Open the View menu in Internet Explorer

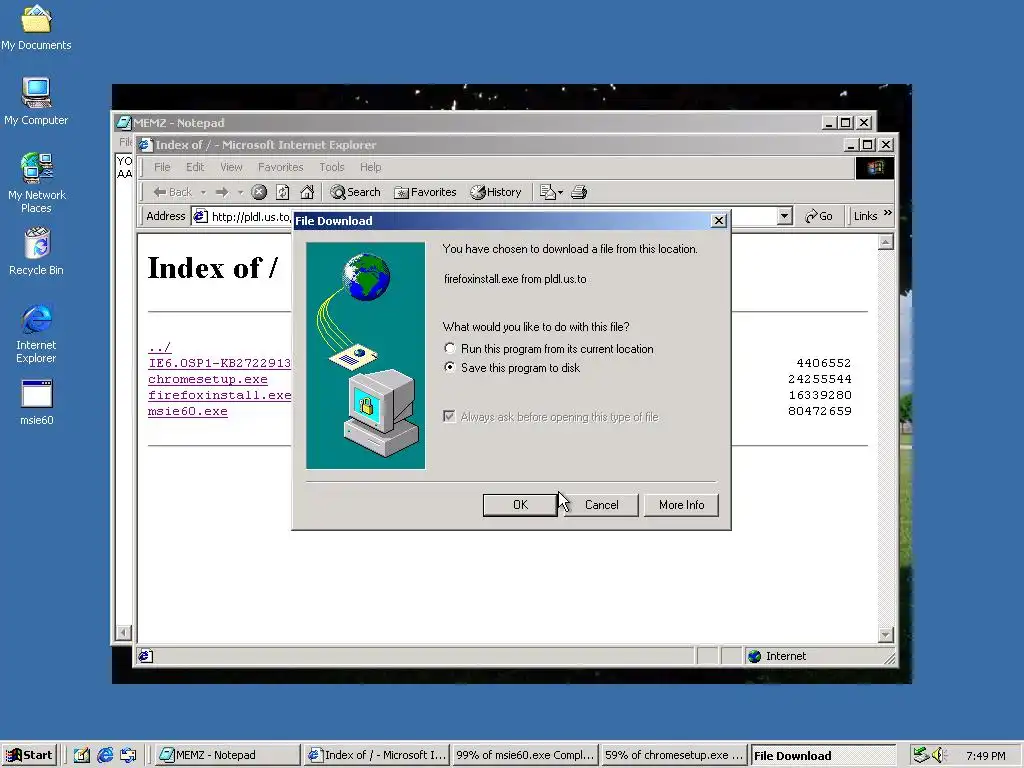[231, 167]
